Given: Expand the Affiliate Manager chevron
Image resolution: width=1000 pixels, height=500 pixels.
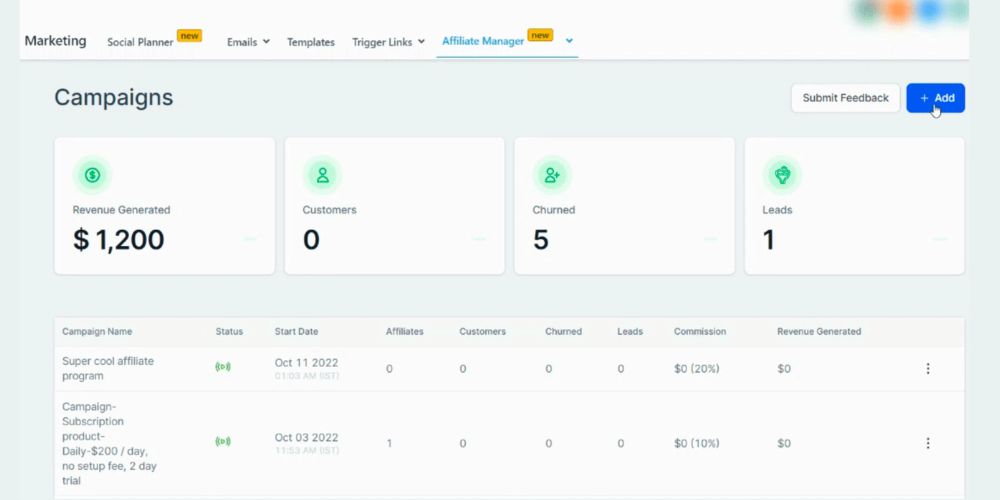Looking at the screenshot, I should click(569, 41).
